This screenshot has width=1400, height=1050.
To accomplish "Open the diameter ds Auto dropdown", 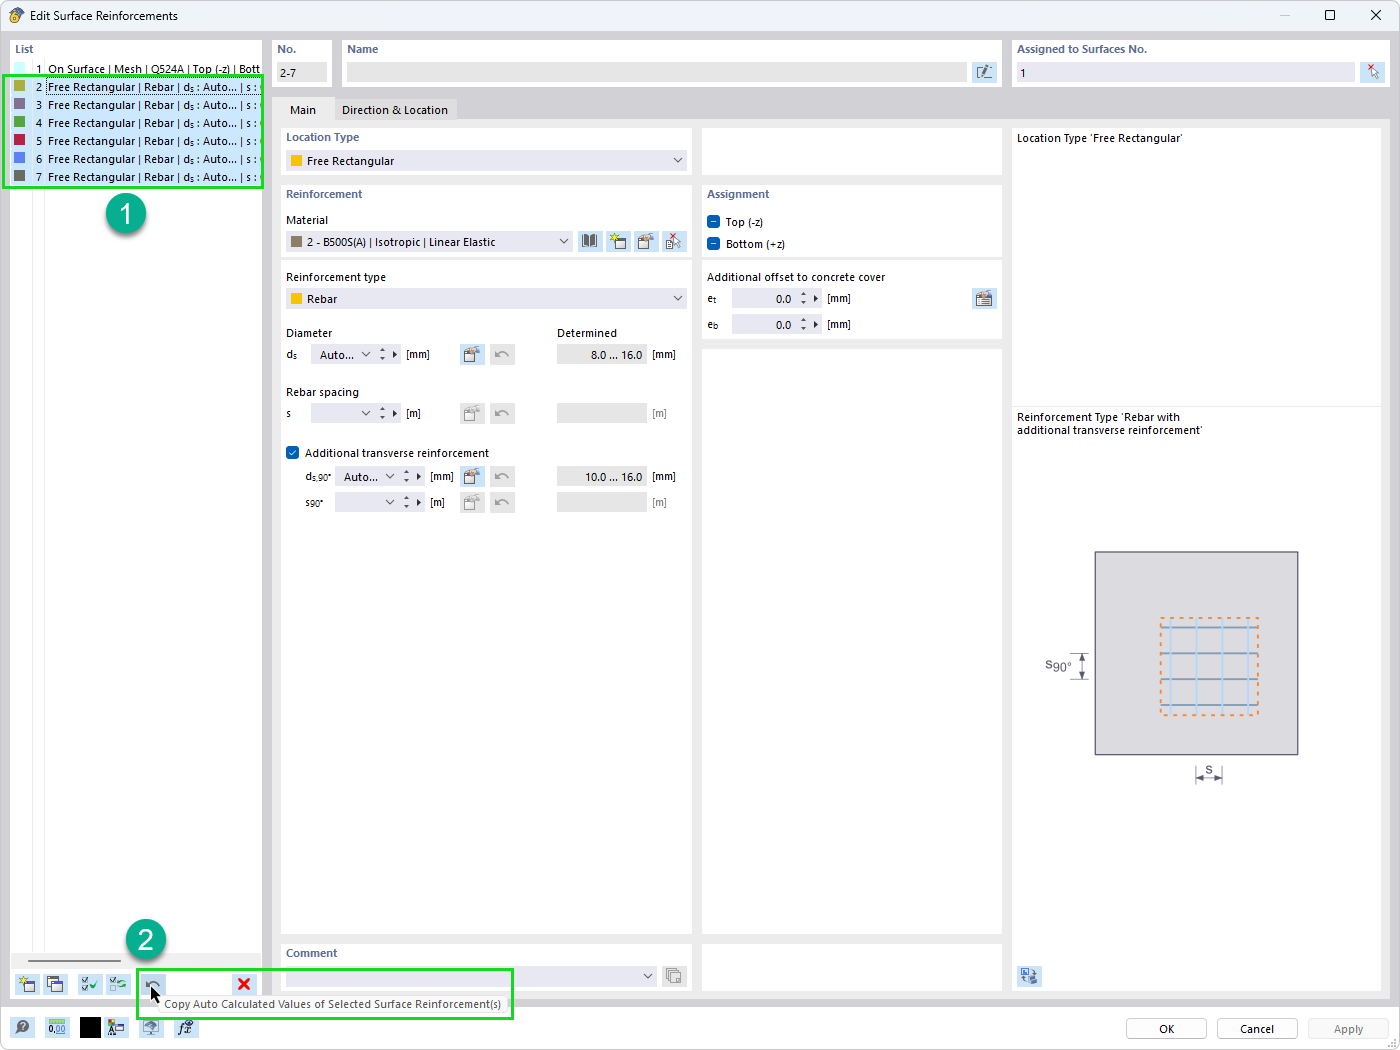I will click(366, 355).
